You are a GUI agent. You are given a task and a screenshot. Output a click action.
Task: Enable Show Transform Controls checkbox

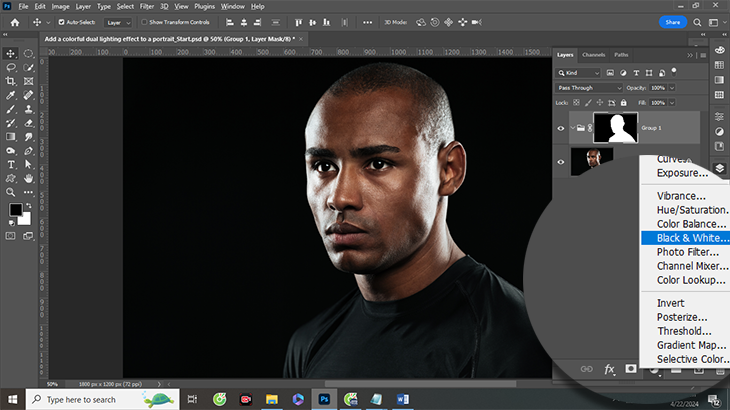coord(144,21)
